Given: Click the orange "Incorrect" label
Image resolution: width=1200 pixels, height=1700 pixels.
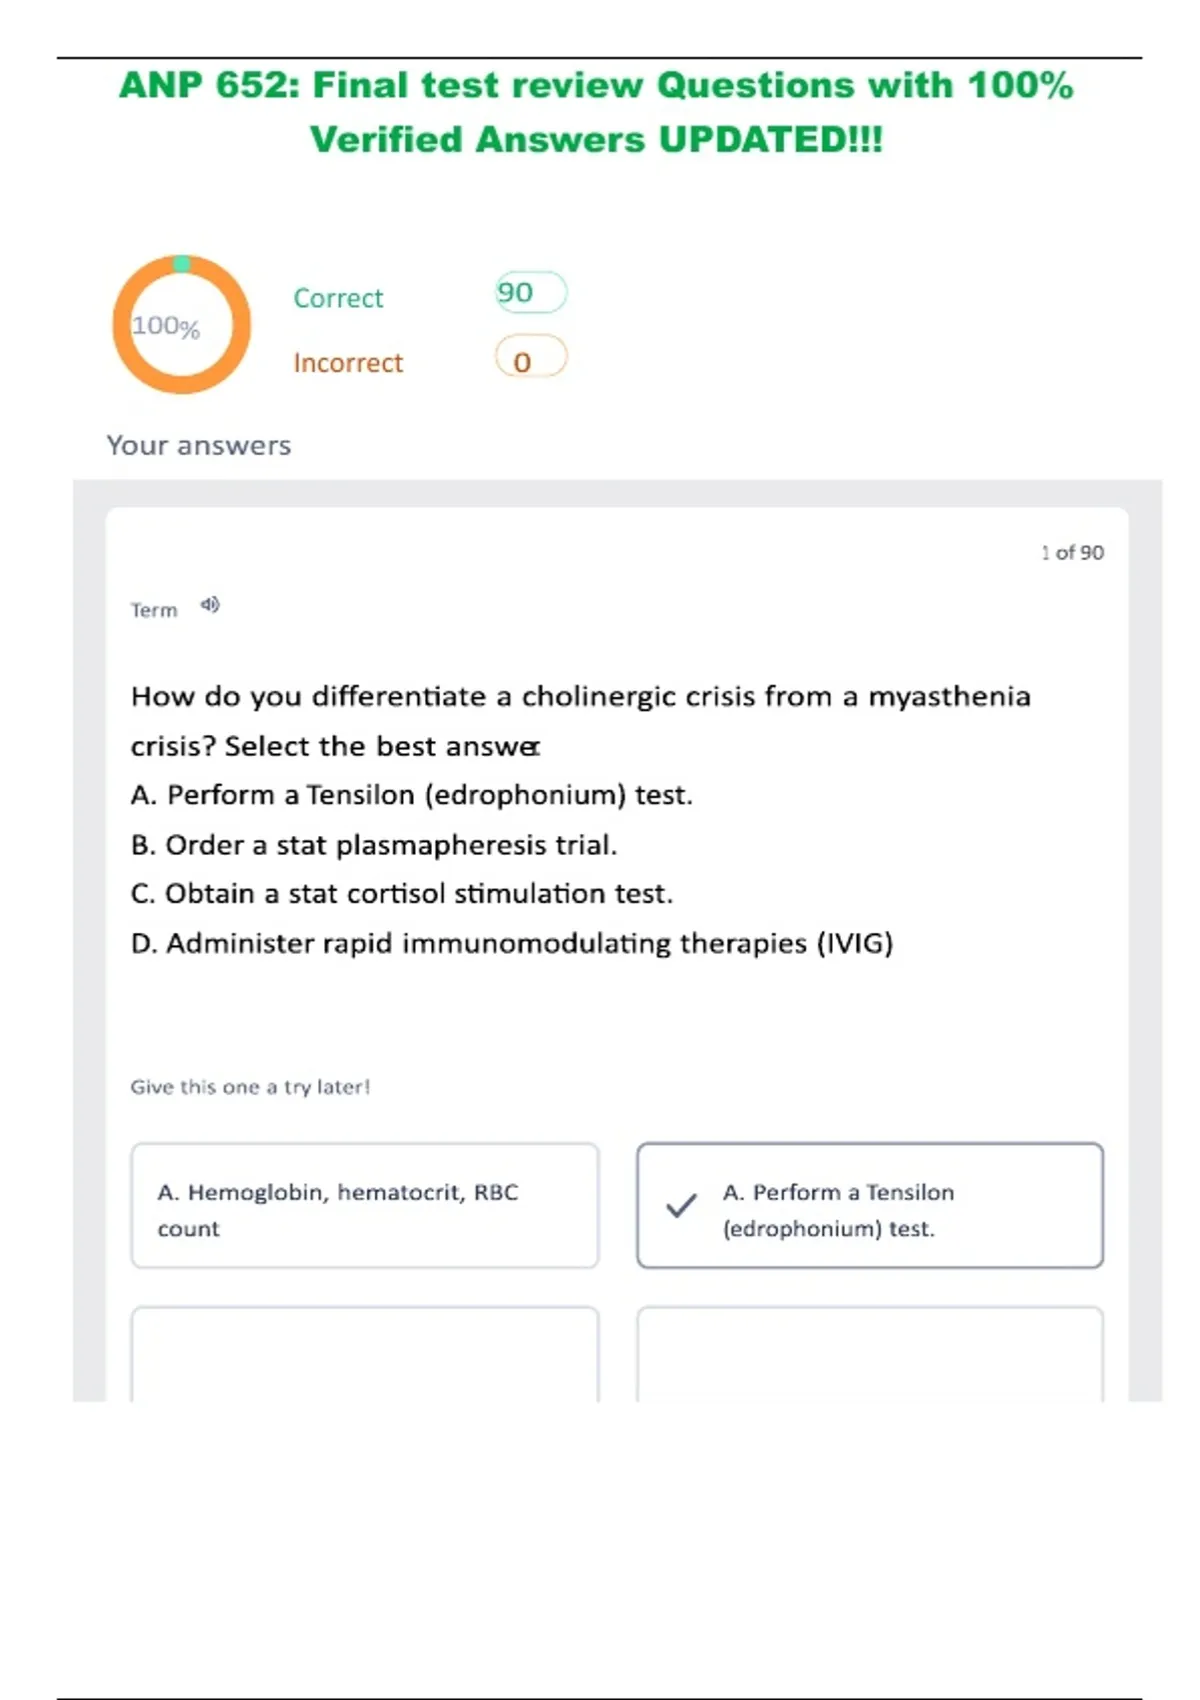Looking at the screenshot, I should [348, 362].
